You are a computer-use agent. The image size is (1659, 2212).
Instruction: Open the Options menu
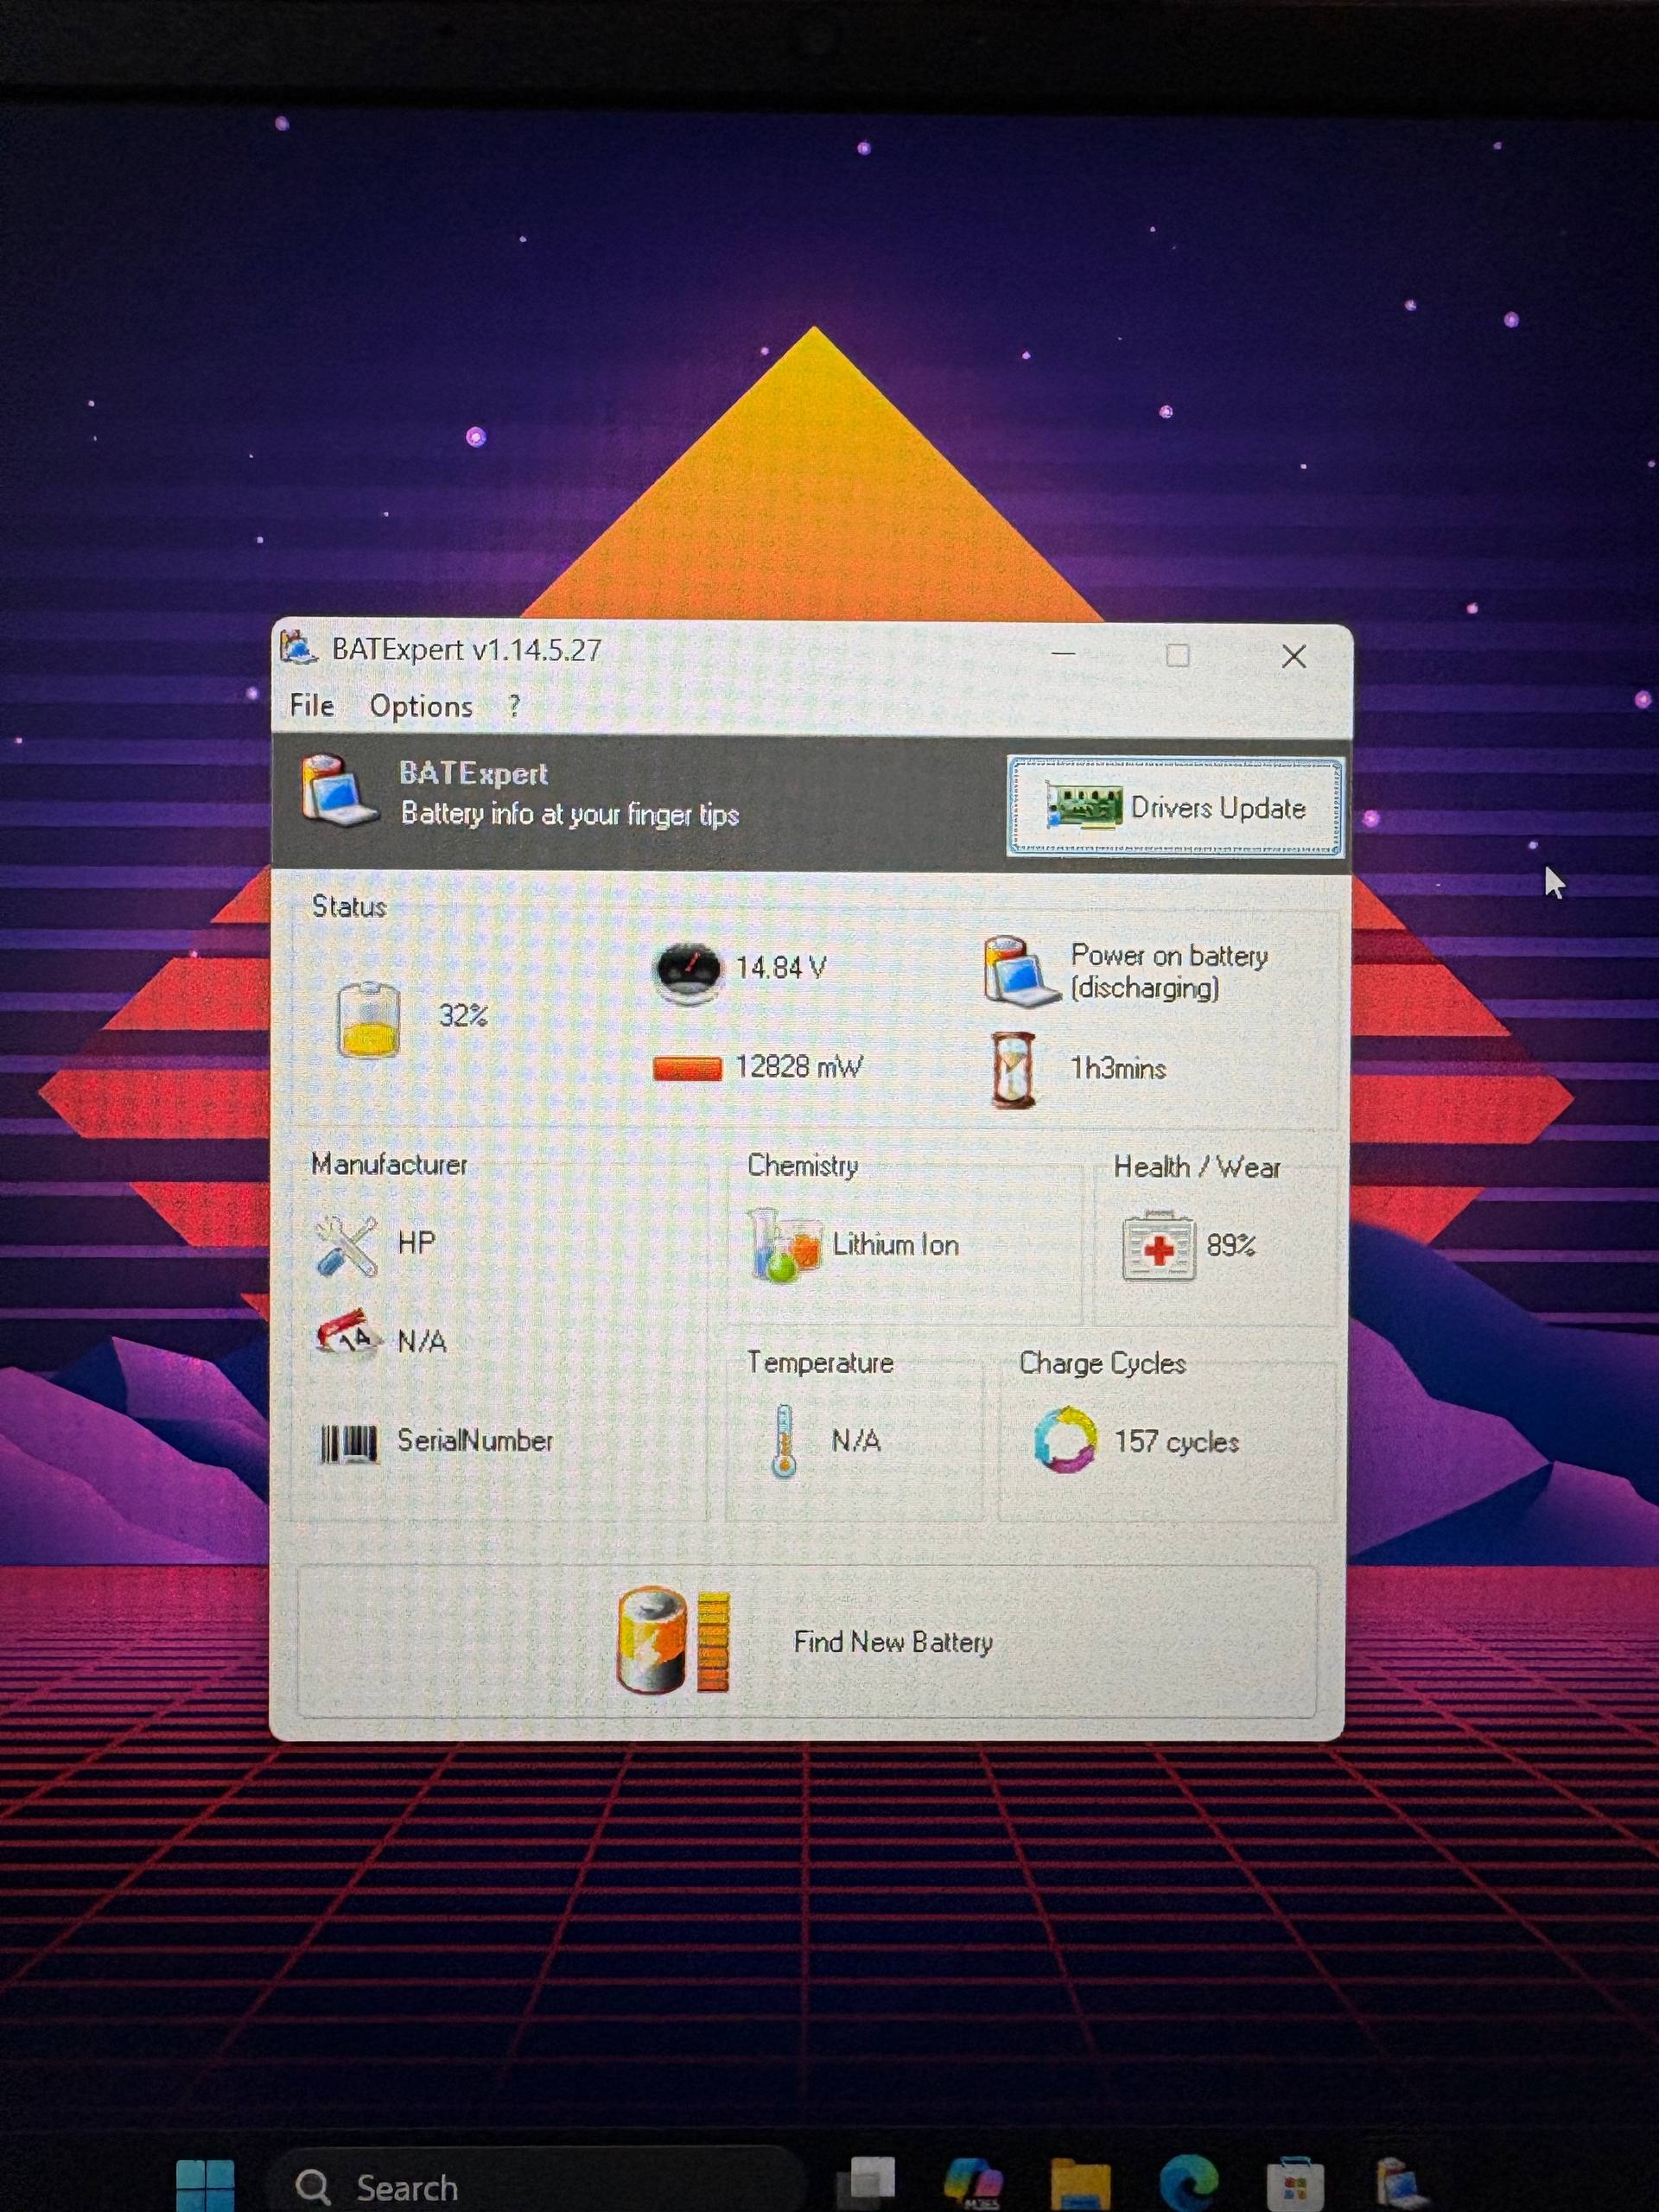click(421, 706)
